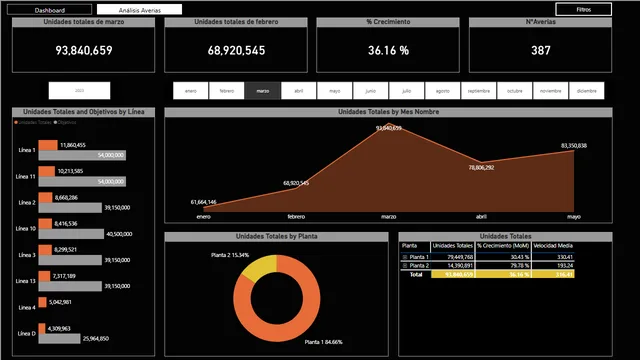The image size is (640, 360).
Task: Select febrero month button
Action: point(227,91)
